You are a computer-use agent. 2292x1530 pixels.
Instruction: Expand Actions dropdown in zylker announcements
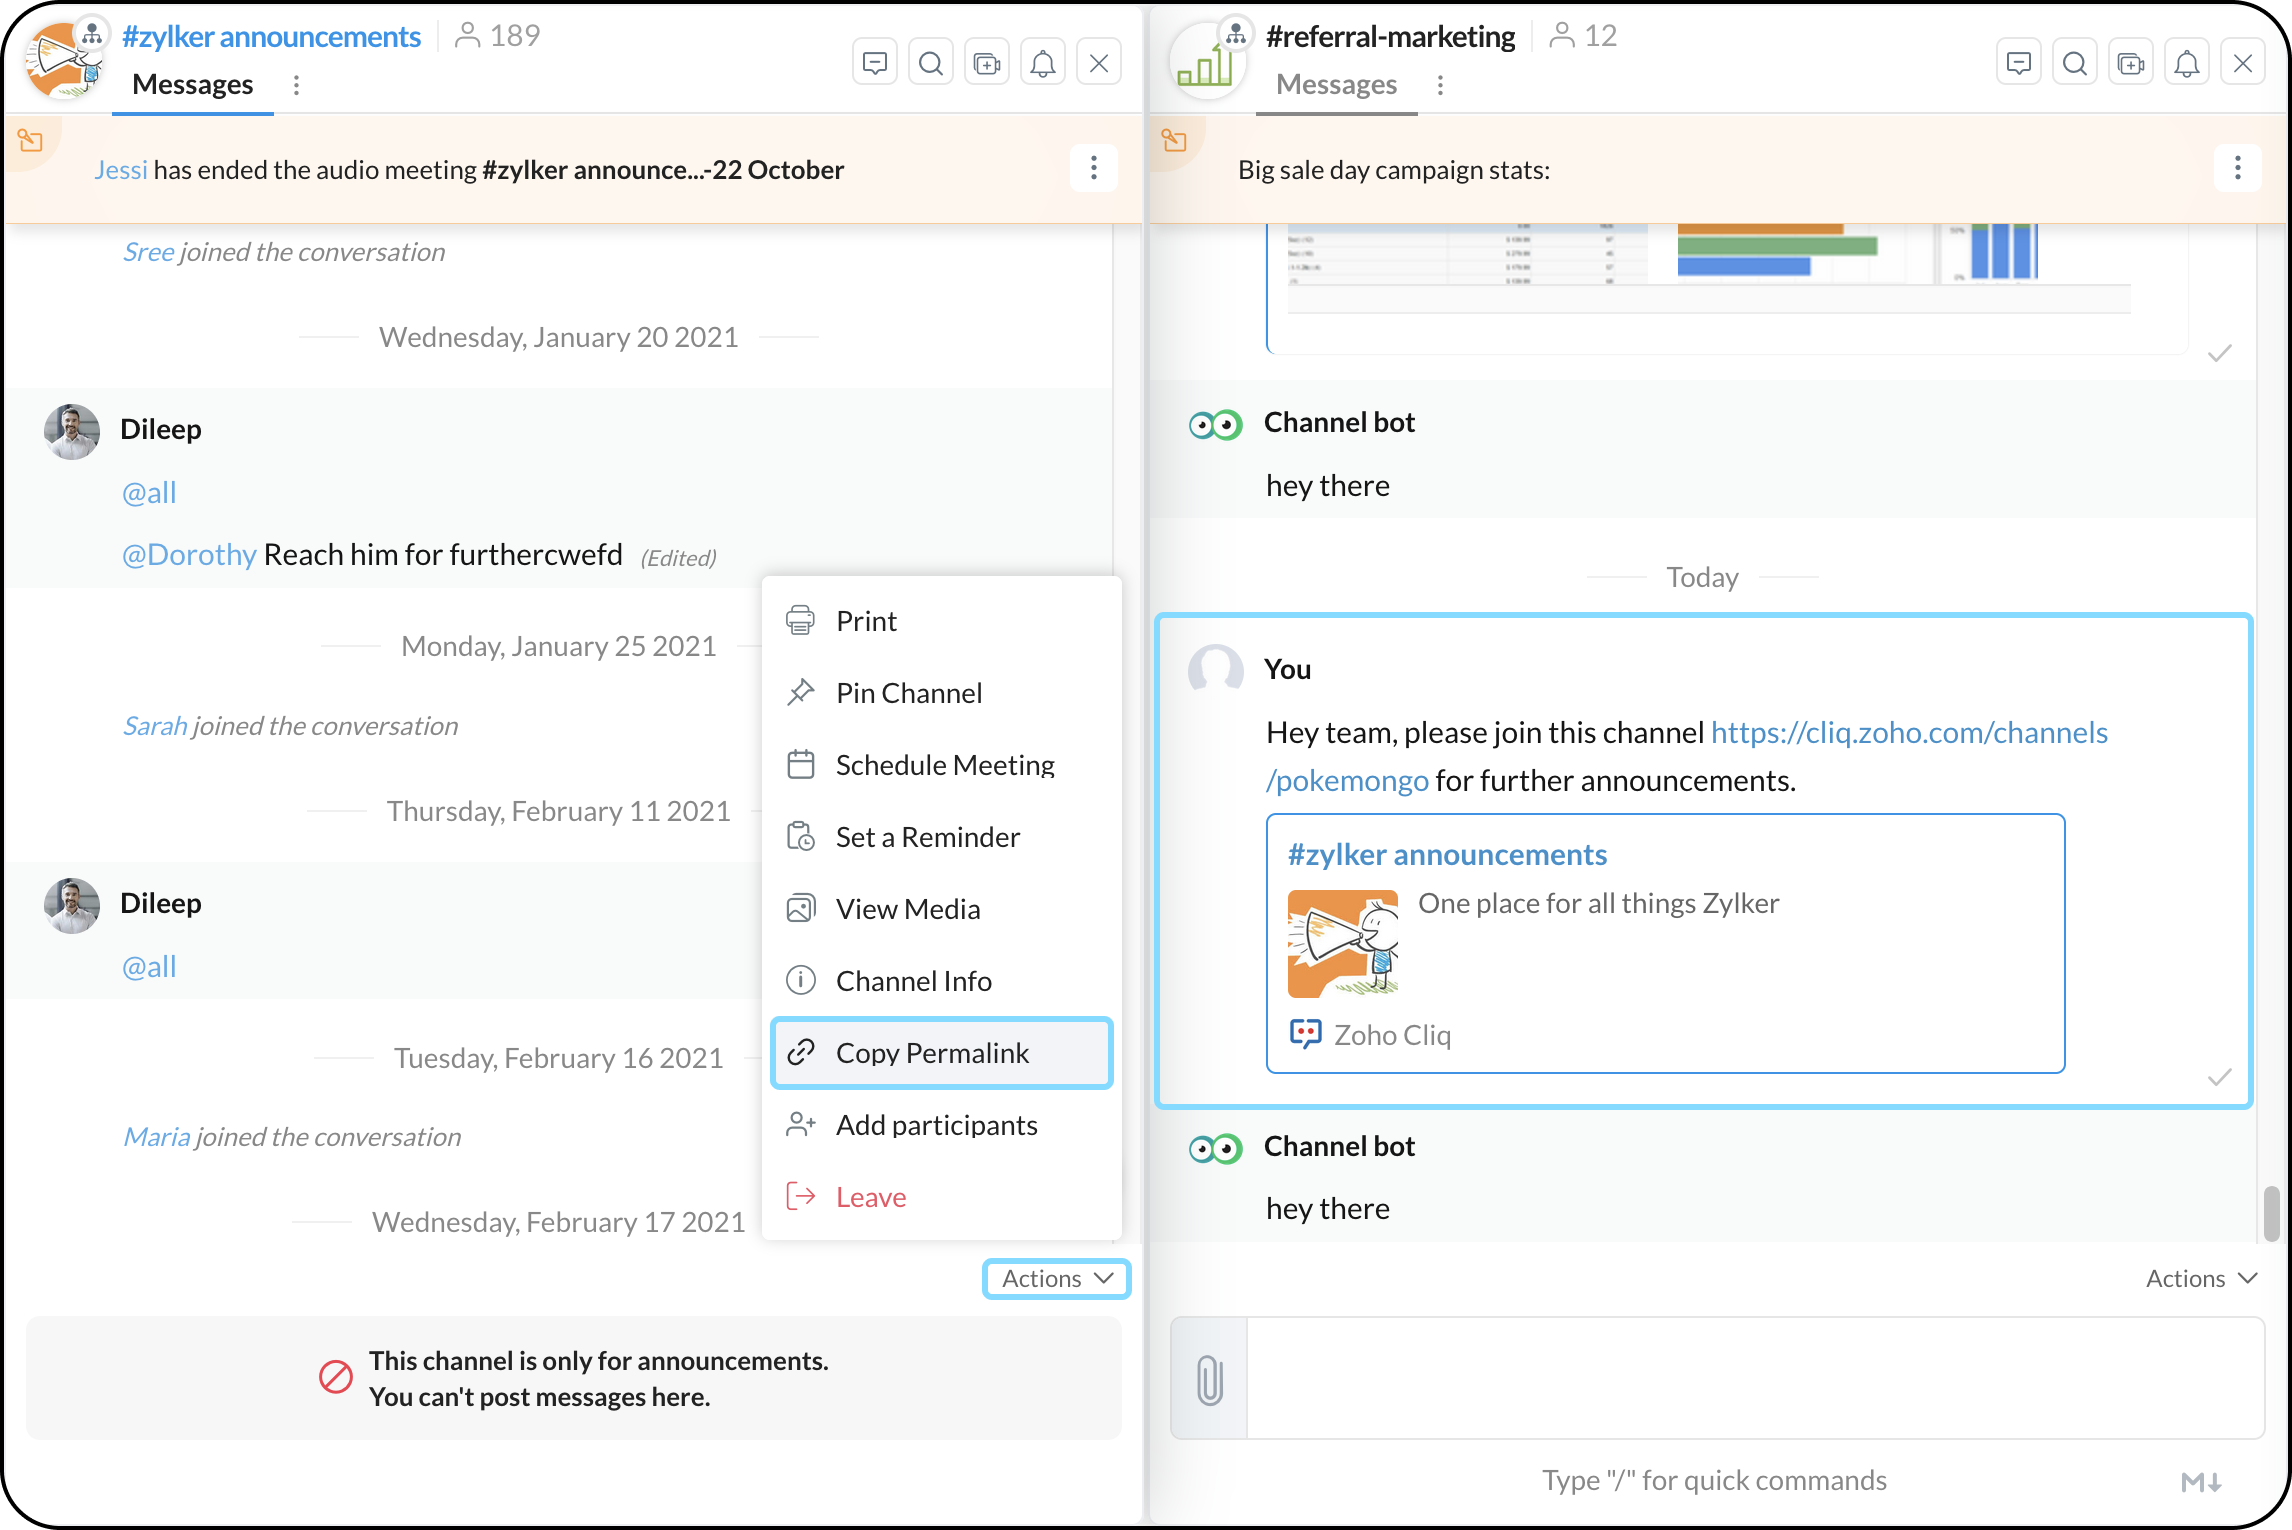point(1056,1278)
